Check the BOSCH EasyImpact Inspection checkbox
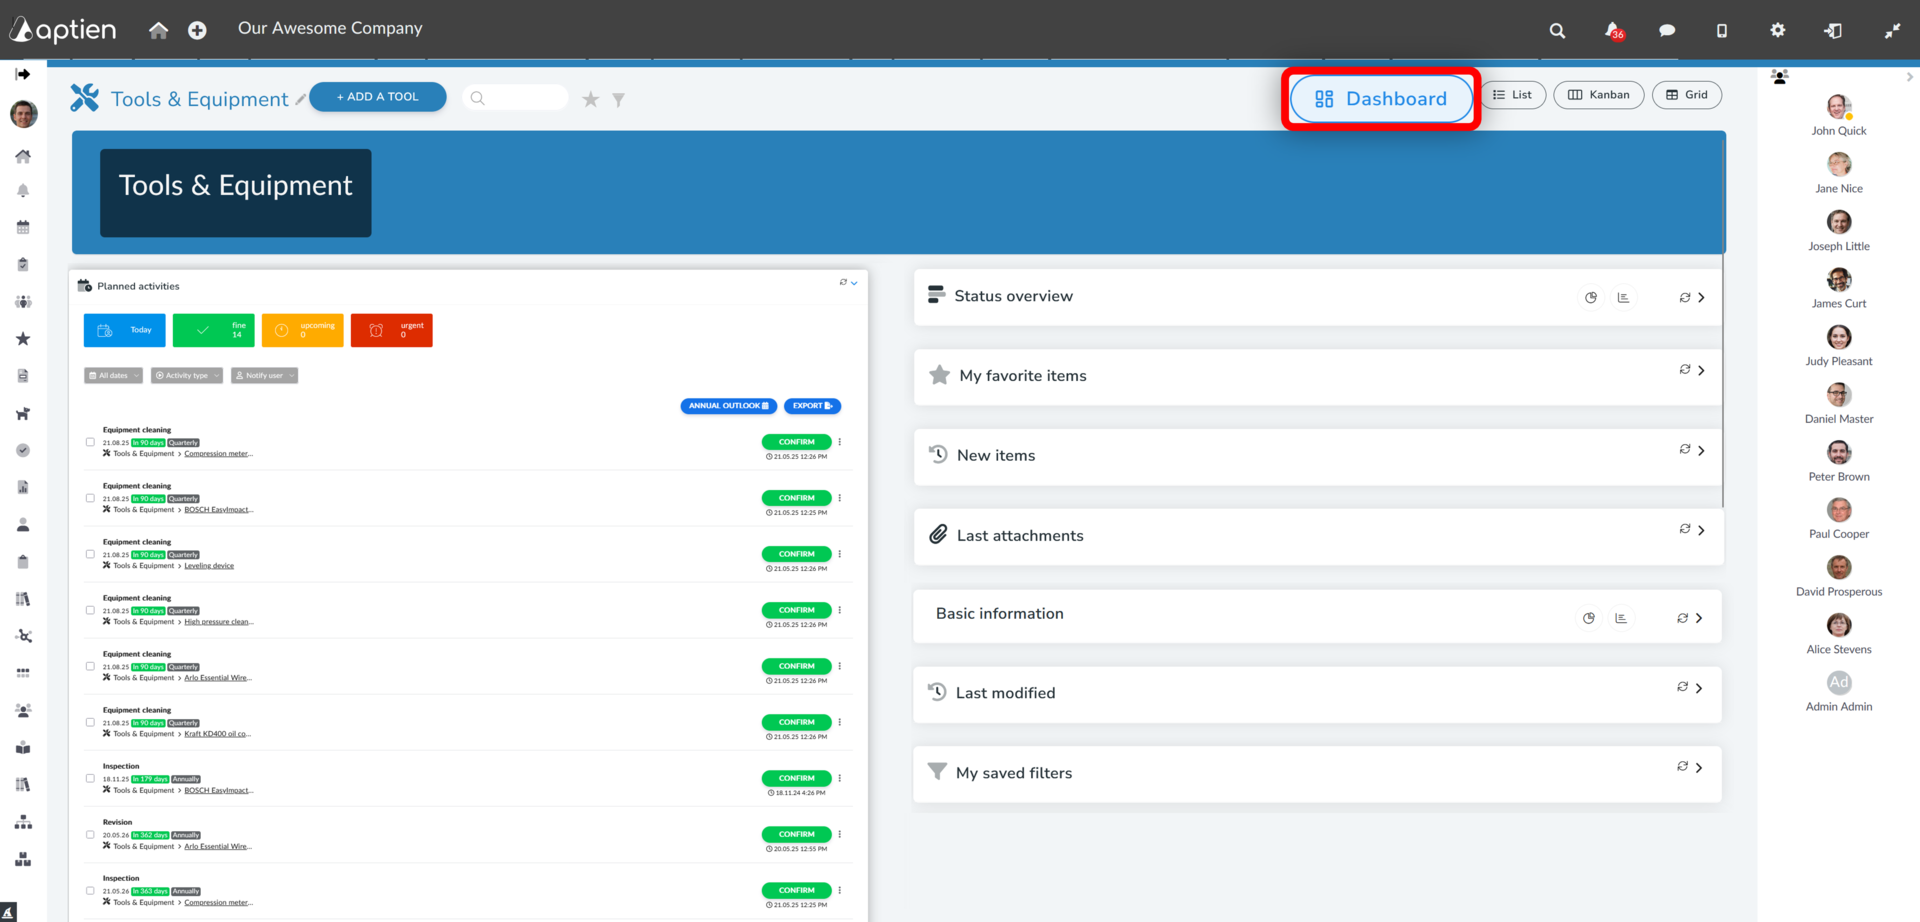 coord(90,778)
